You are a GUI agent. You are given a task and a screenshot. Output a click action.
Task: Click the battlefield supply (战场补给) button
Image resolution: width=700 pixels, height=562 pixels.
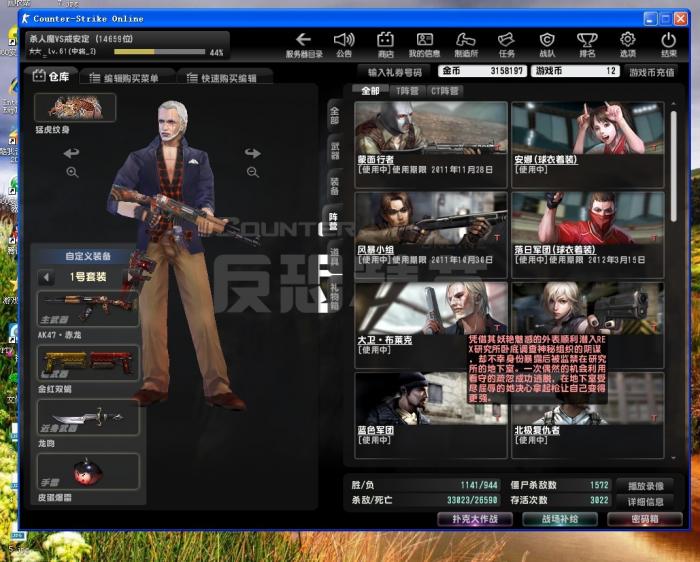(x=560, y=519)
